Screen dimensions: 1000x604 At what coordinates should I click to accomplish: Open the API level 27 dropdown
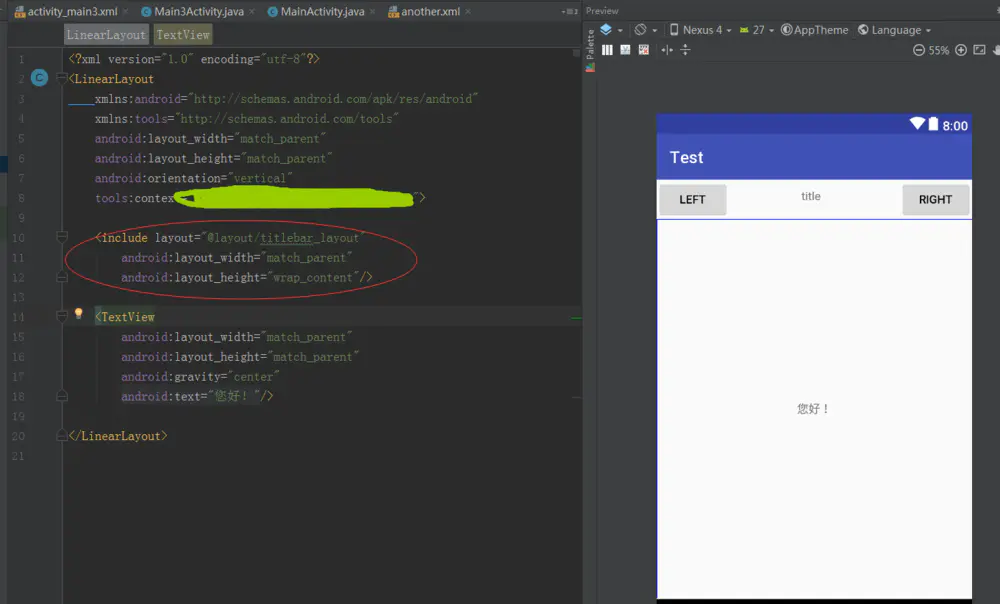(756, 29)
